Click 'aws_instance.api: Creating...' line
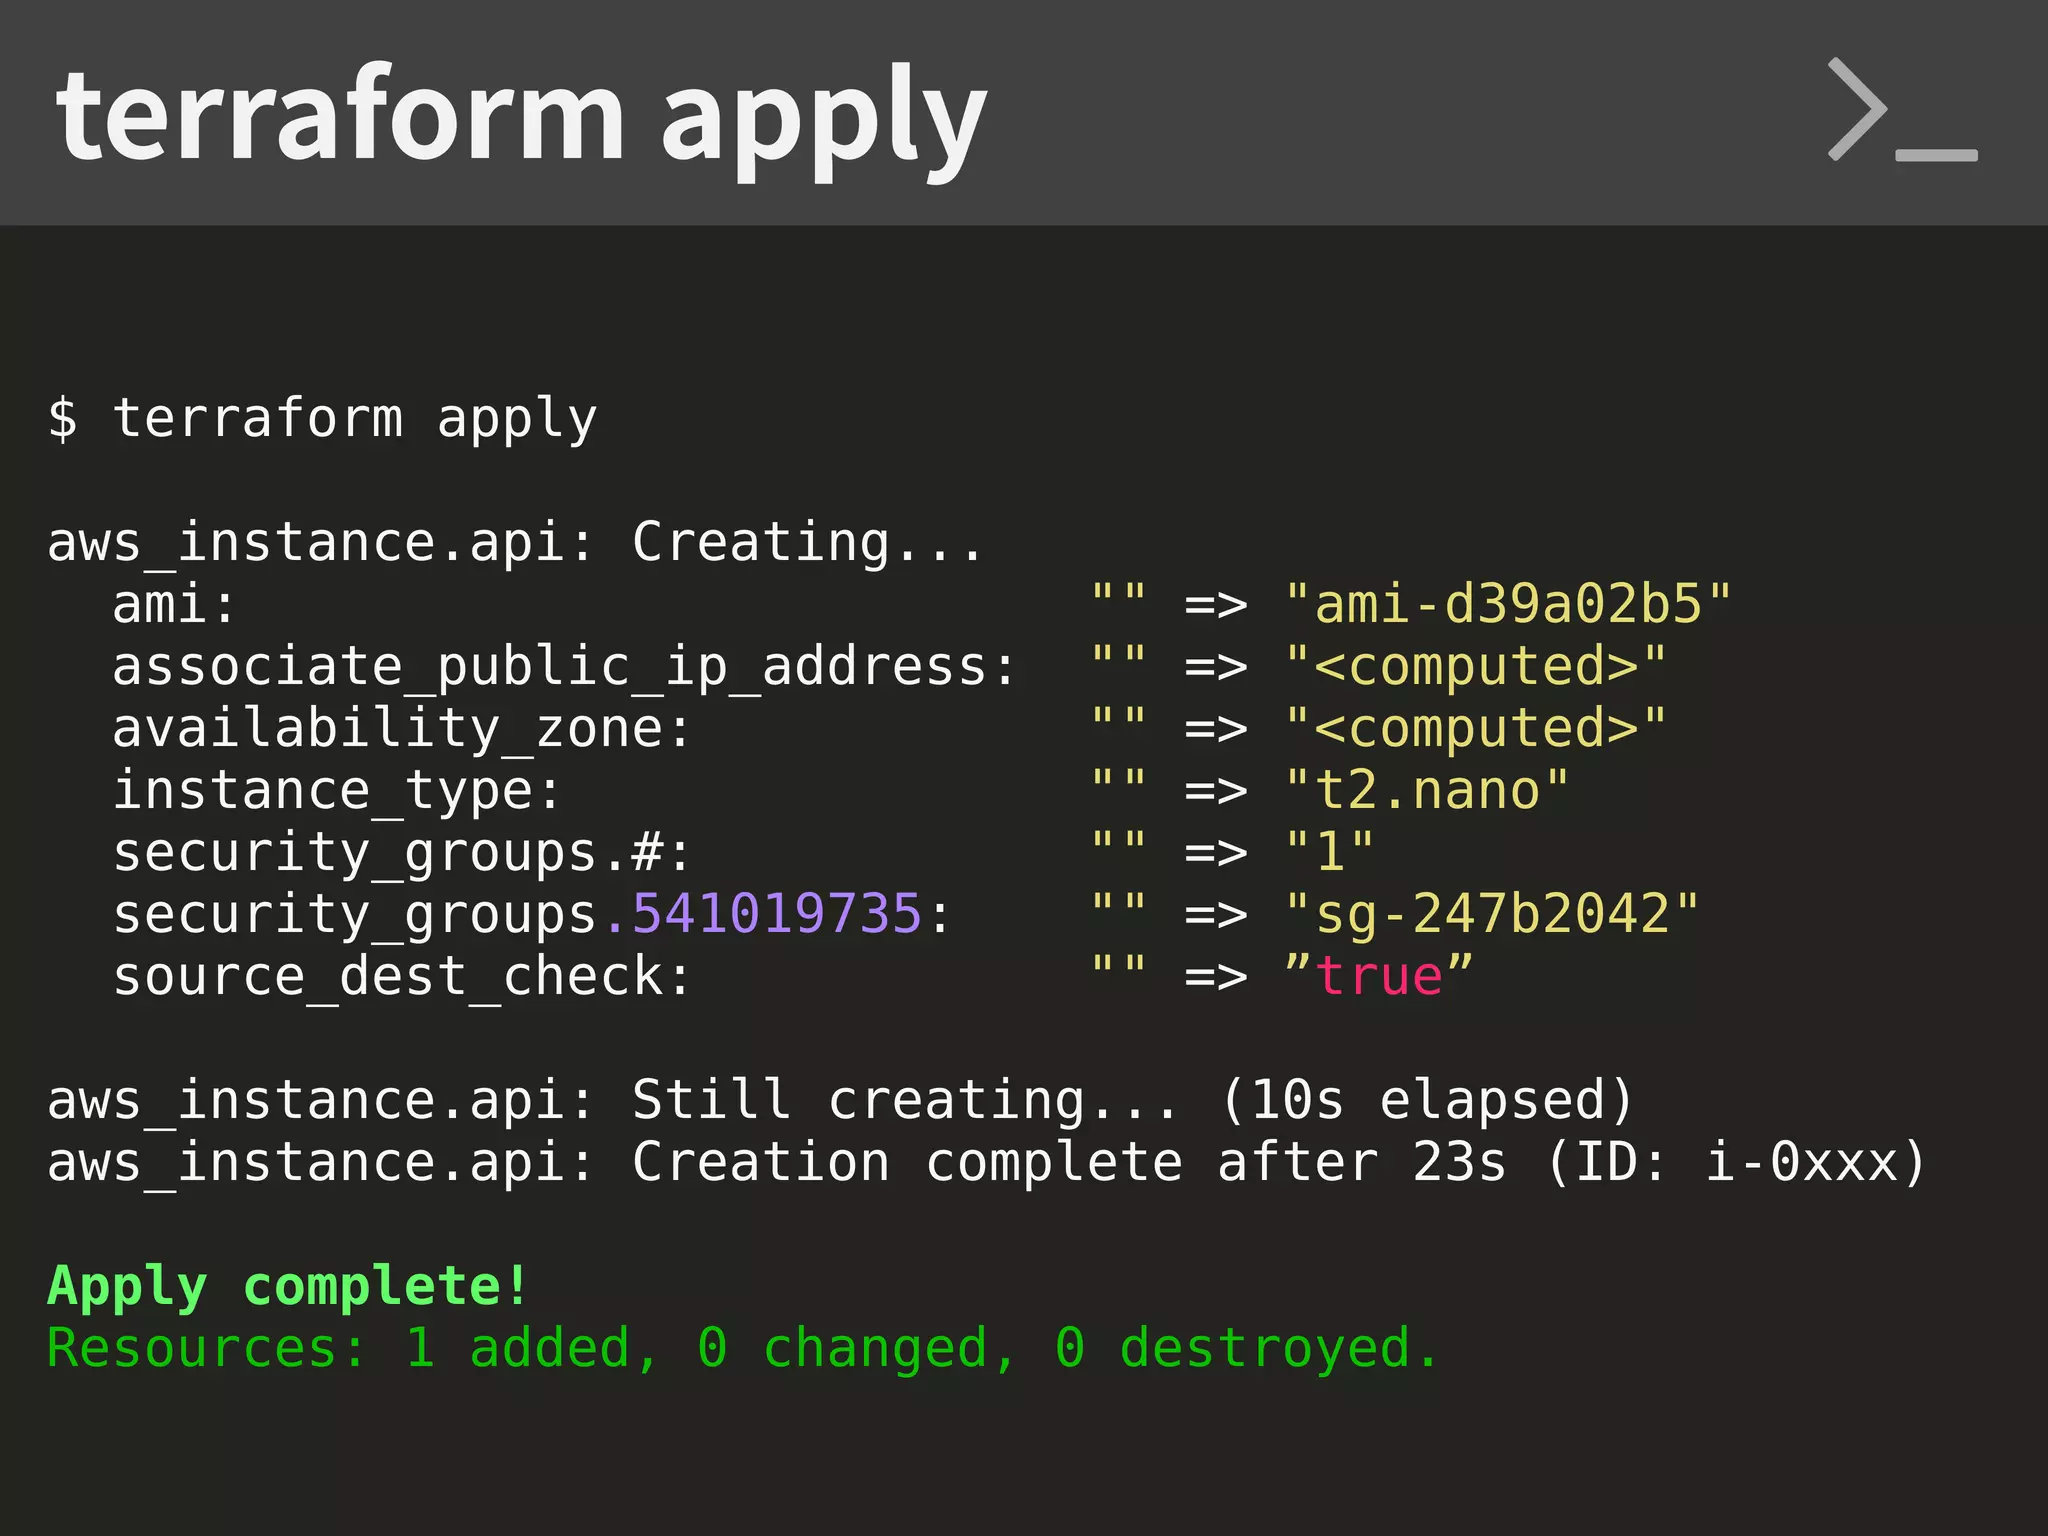 point(516,543)
